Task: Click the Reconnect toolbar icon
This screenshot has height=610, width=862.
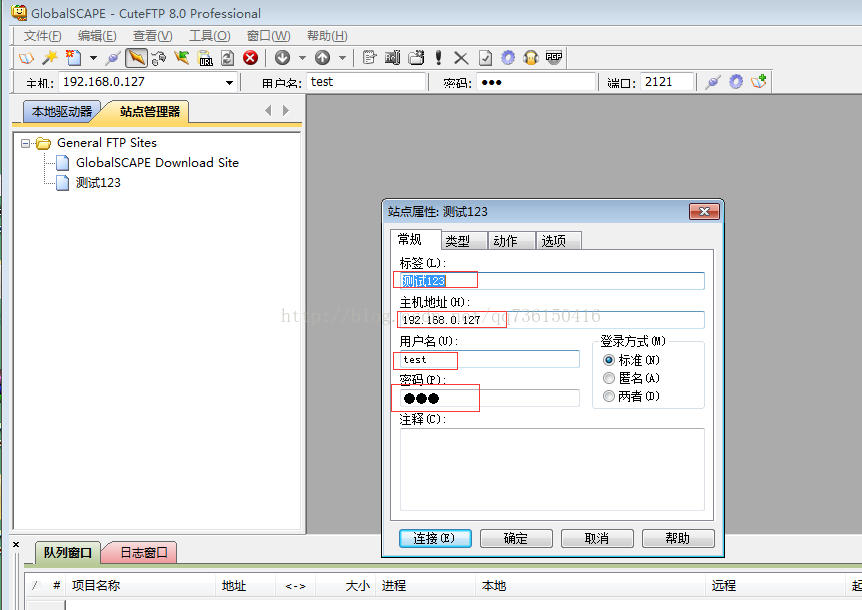Action: pyautogui.click(x=159, y=58)
